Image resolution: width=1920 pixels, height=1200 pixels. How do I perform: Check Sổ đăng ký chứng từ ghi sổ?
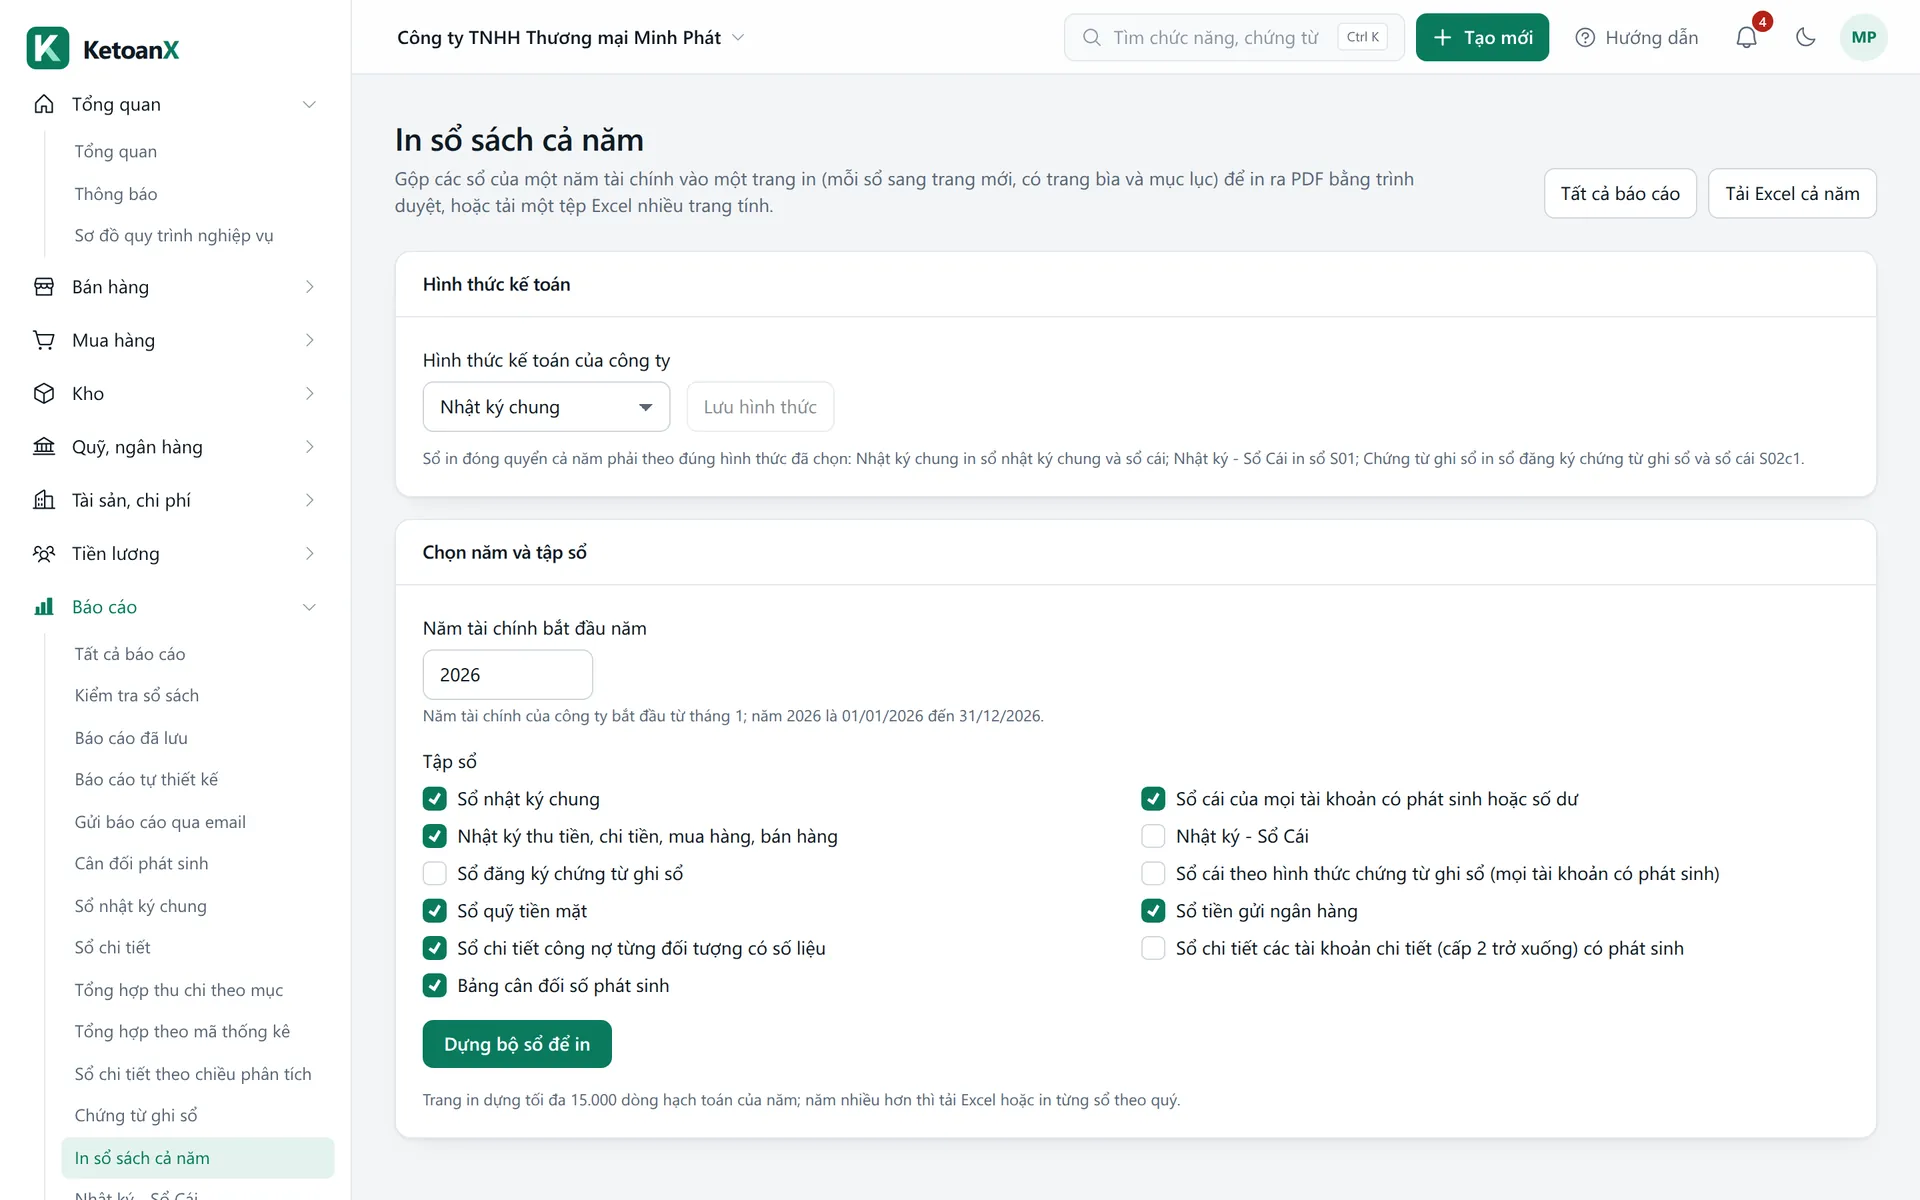(434, 874)
